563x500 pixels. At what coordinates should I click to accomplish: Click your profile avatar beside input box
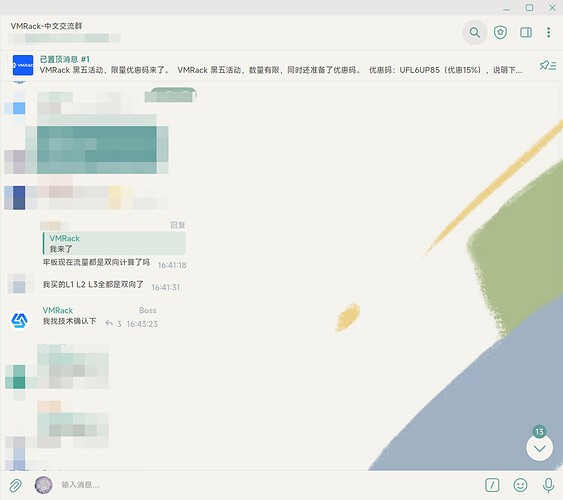tap(43, 485)
